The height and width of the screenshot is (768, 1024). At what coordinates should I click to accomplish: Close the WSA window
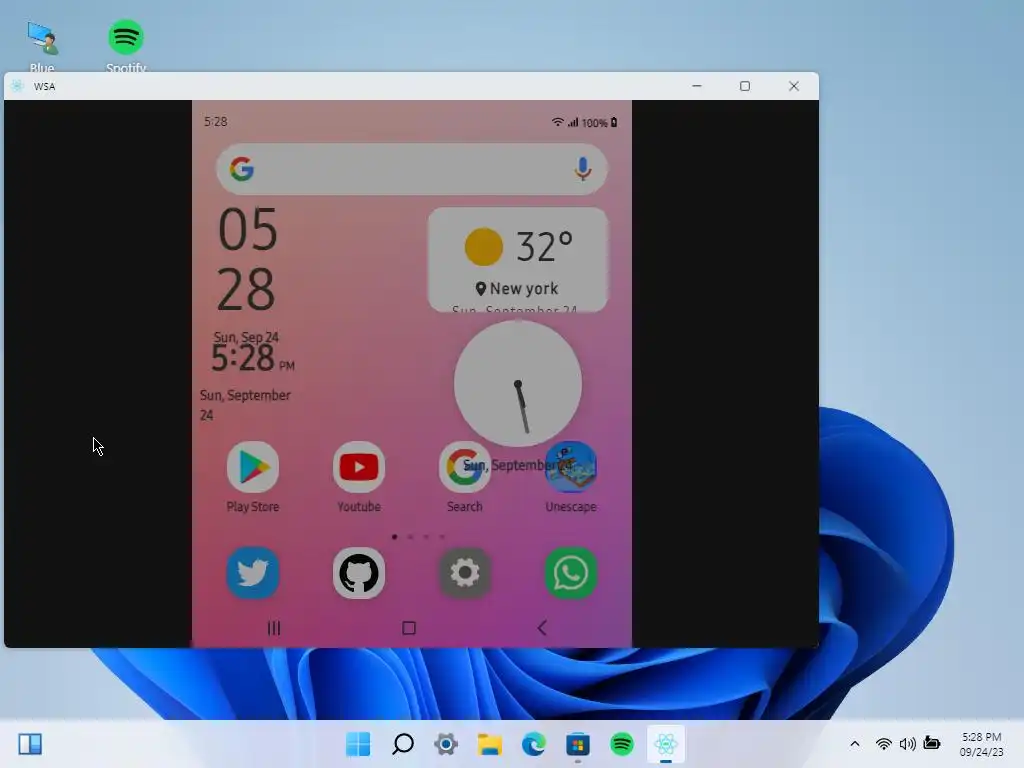point(794,86)
